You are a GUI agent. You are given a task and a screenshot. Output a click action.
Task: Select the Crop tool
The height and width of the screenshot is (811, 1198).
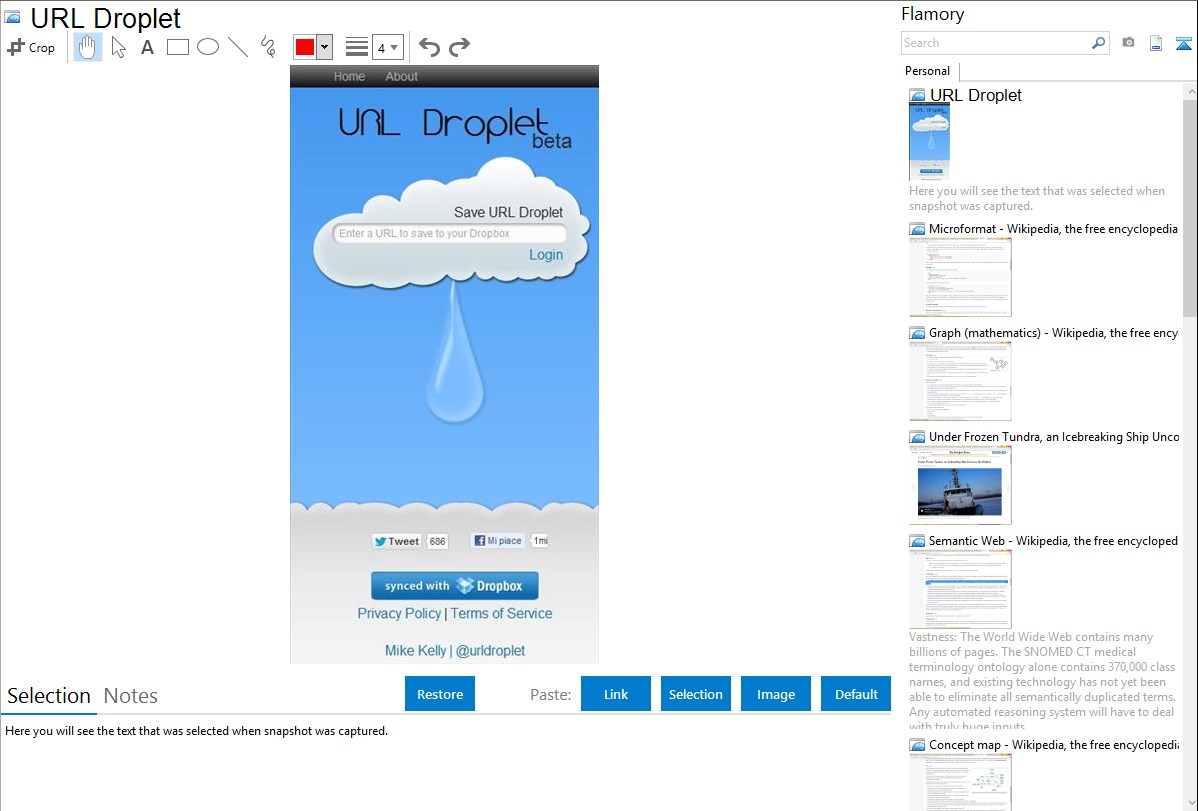point(31,47)
